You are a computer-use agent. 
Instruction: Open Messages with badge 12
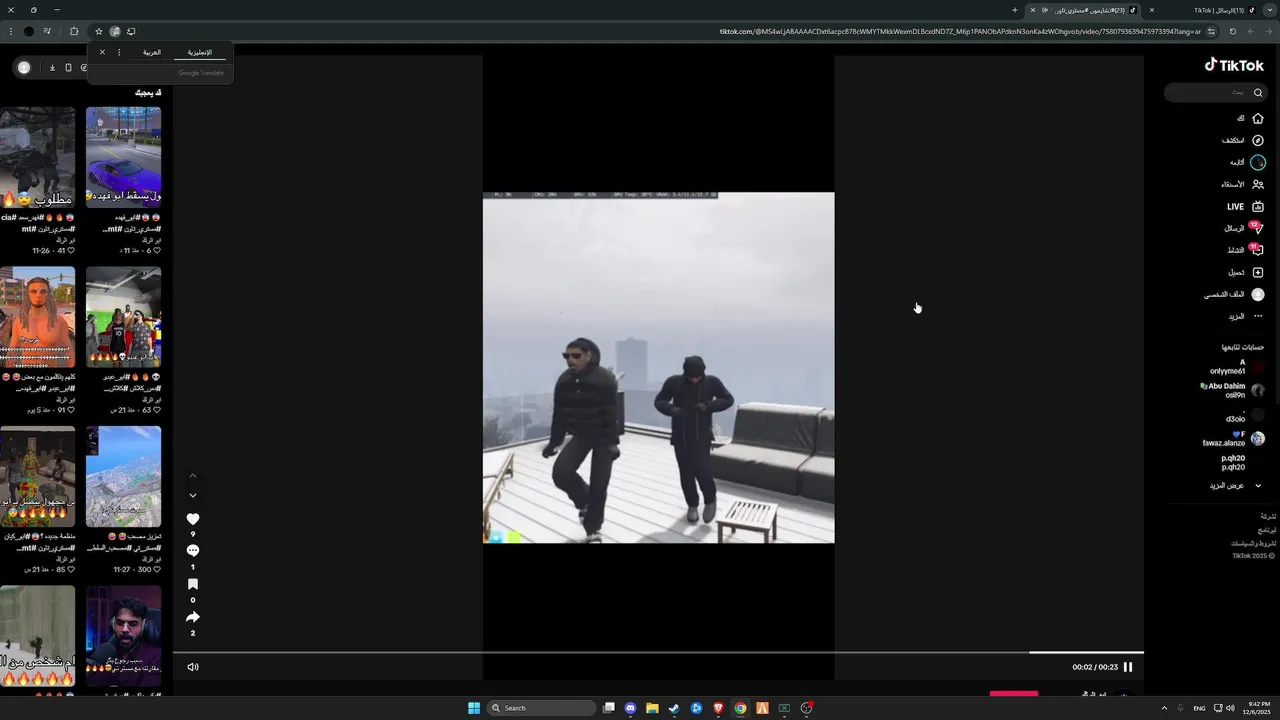pyautogui.click(x=1258, y=228)
